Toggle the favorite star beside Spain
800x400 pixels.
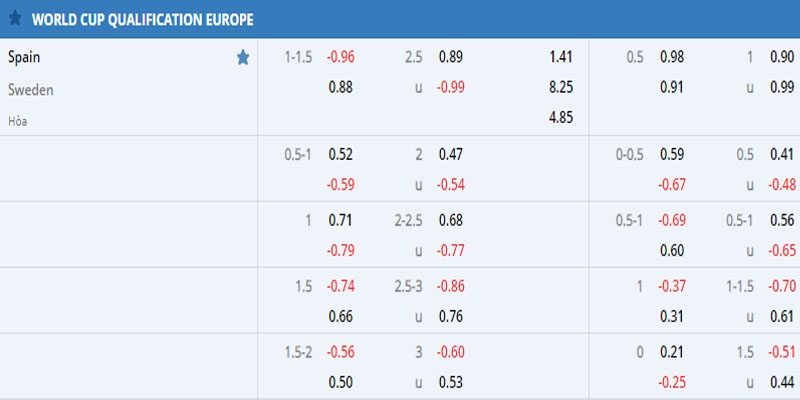click(242, 58)
